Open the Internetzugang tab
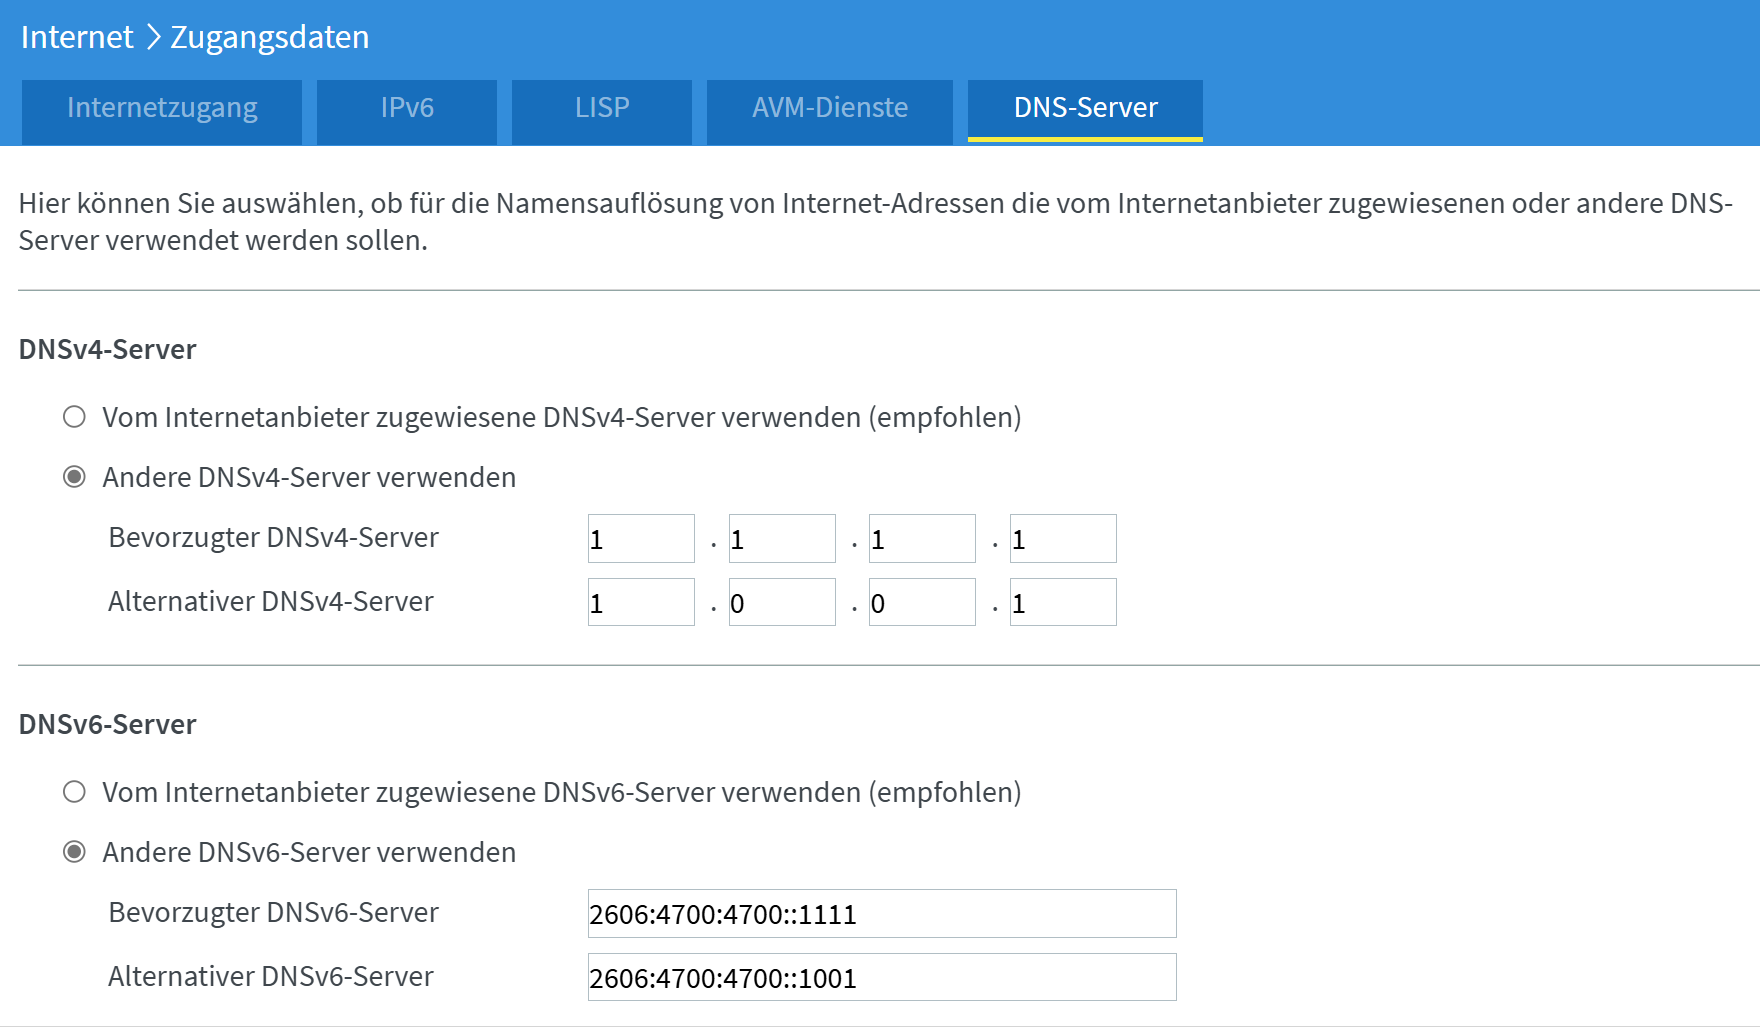Image resolution: width=1760 pixels, height=1036 pixels. pyautogui.click(x=162, y=108)
